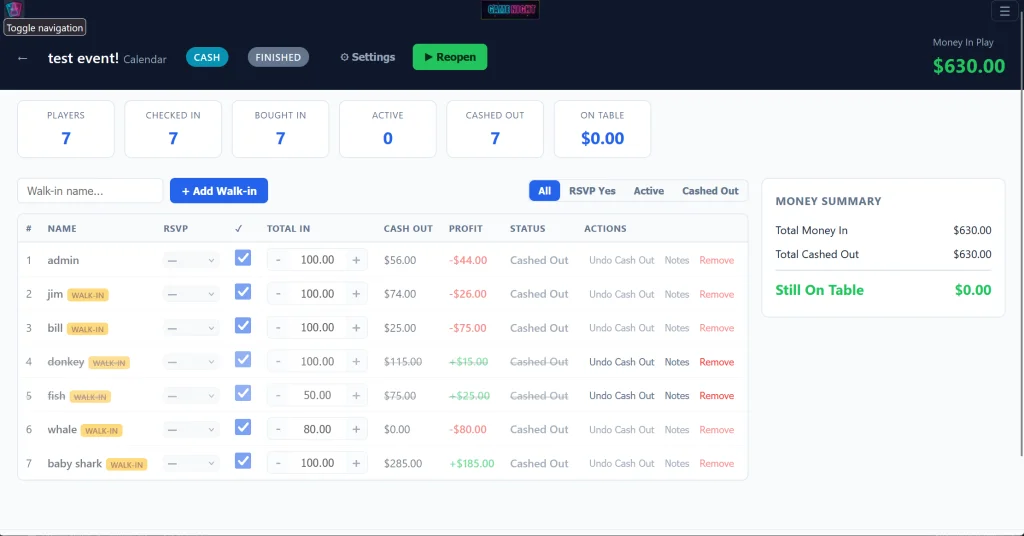
Task: Decrease jim's total in with minus
Action: click(x=278, y=294)
